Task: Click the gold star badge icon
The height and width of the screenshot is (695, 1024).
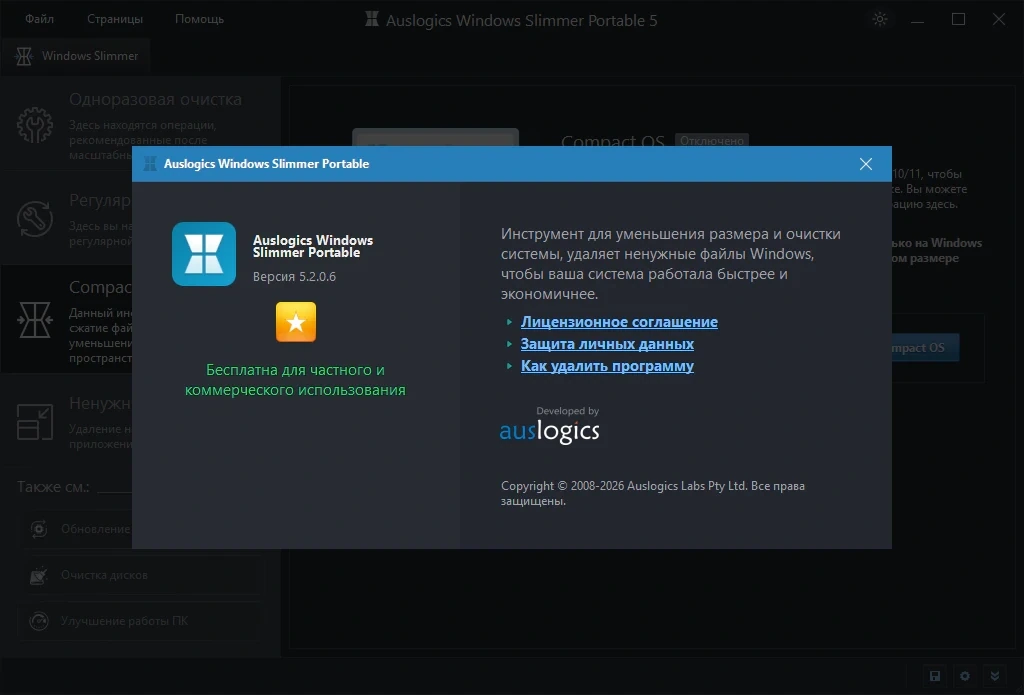Action: 296,322
